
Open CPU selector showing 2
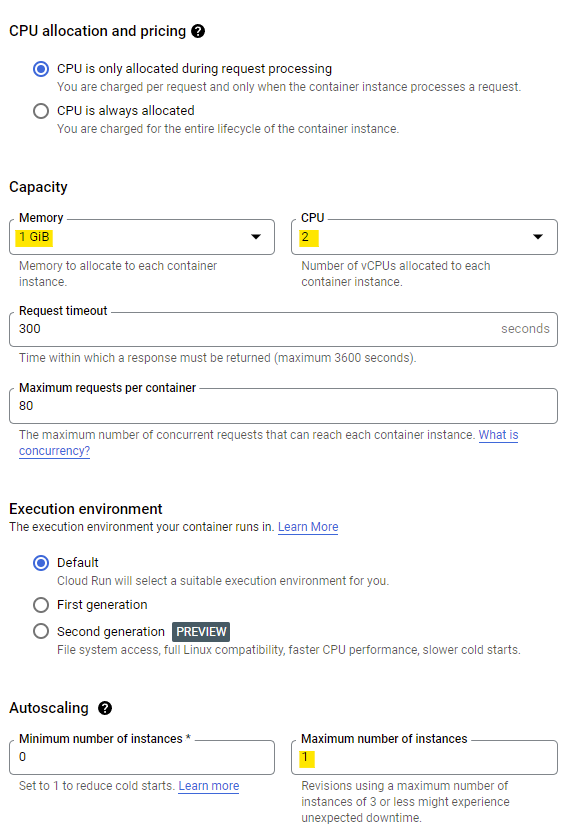click(x=424, y=237)
